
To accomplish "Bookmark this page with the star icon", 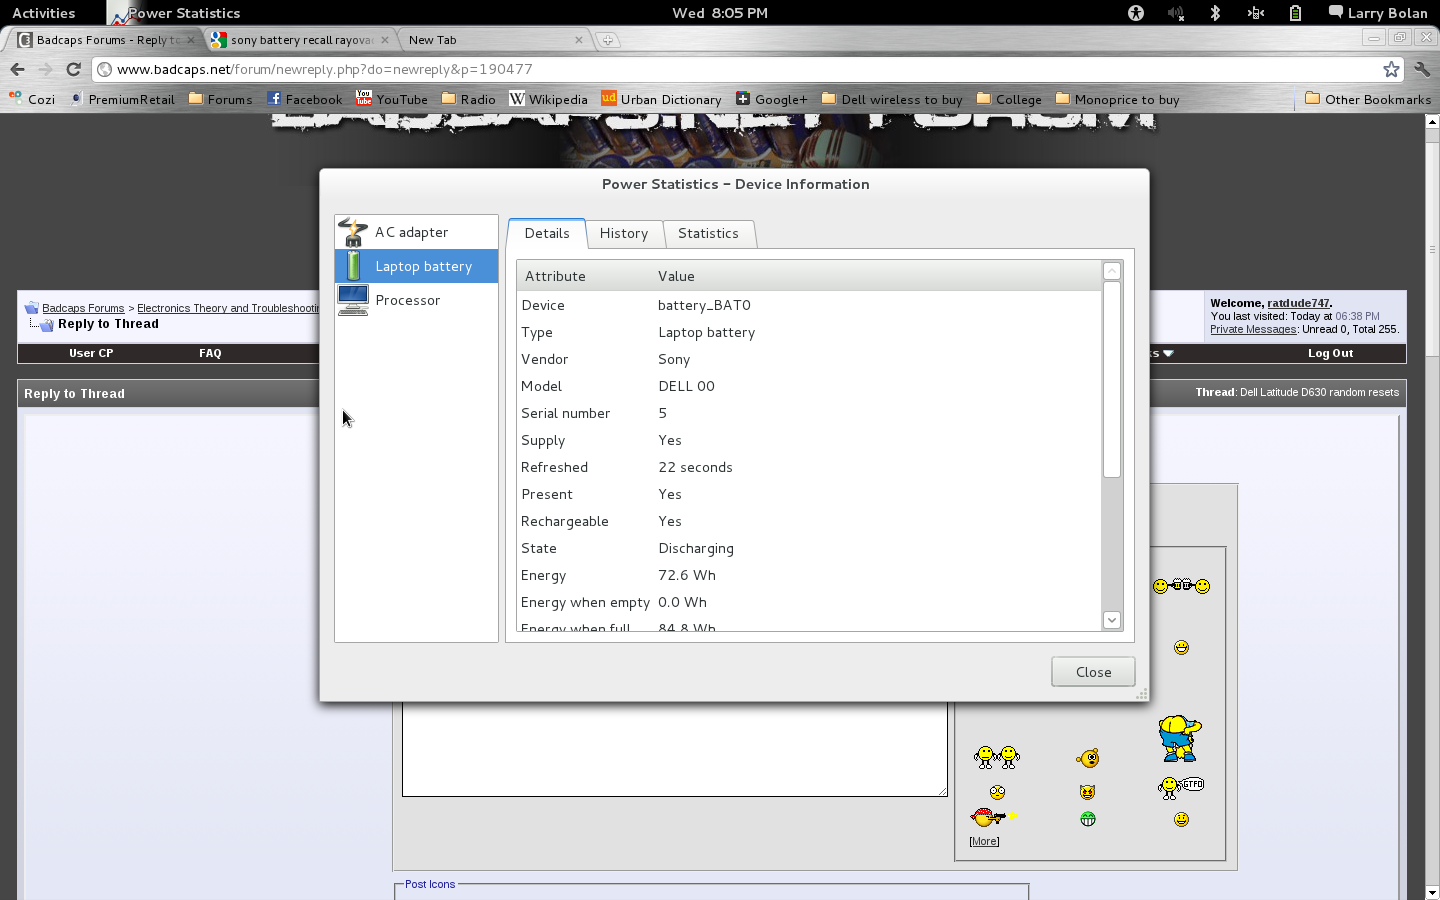I will (1391, 69).
